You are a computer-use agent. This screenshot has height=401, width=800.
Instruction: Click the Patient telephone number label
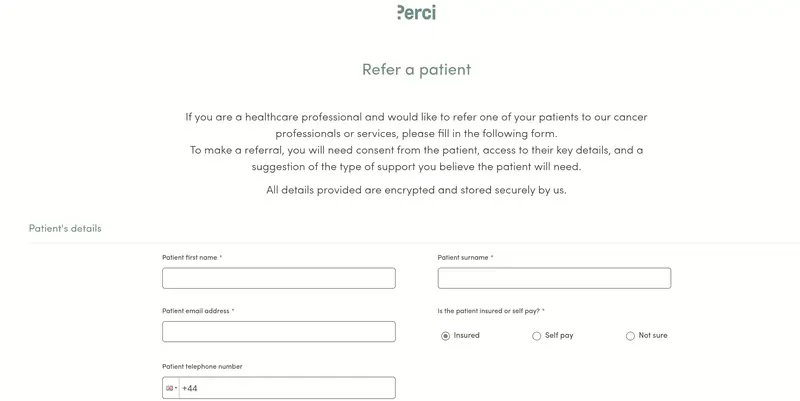point(202,366)
